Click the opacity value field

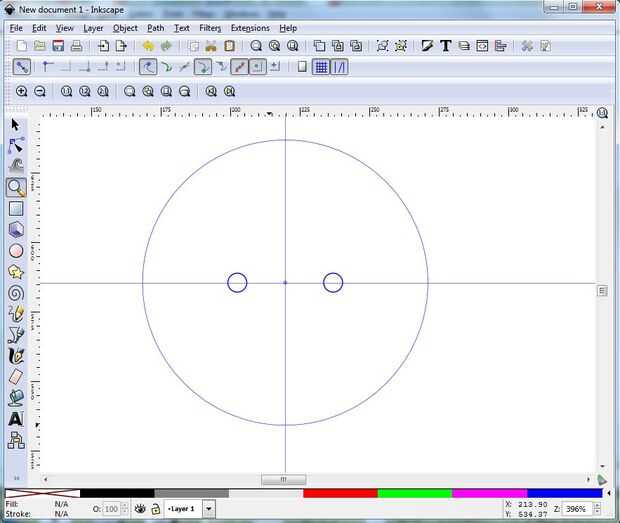(112, 509)
